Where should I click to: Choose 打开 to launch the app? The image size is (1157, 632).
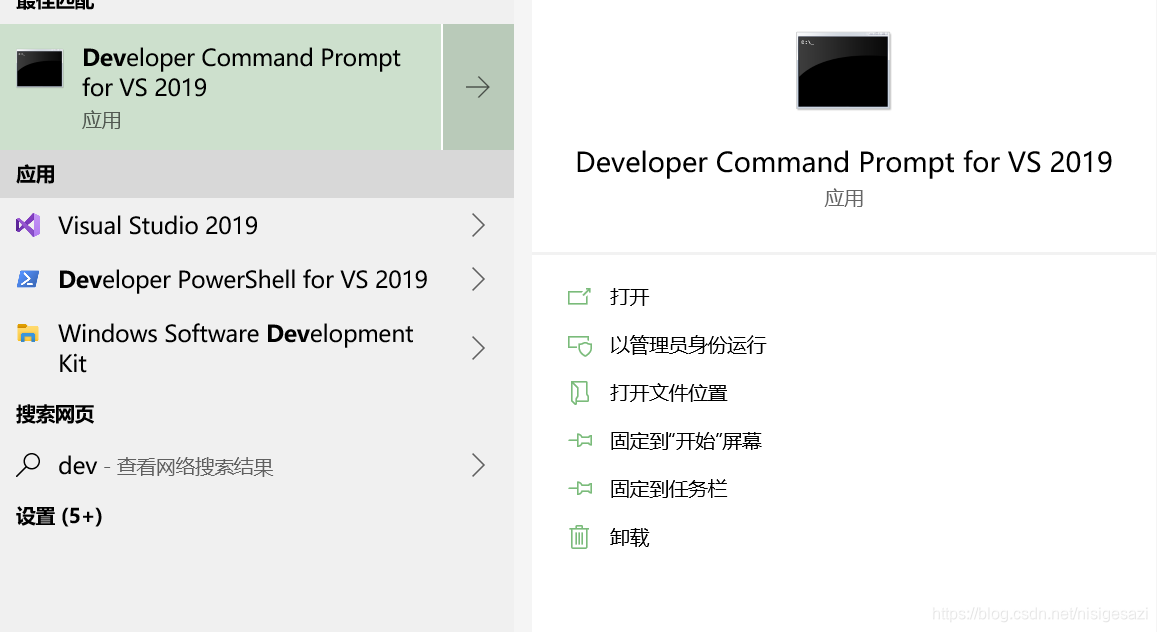(629, 297)
